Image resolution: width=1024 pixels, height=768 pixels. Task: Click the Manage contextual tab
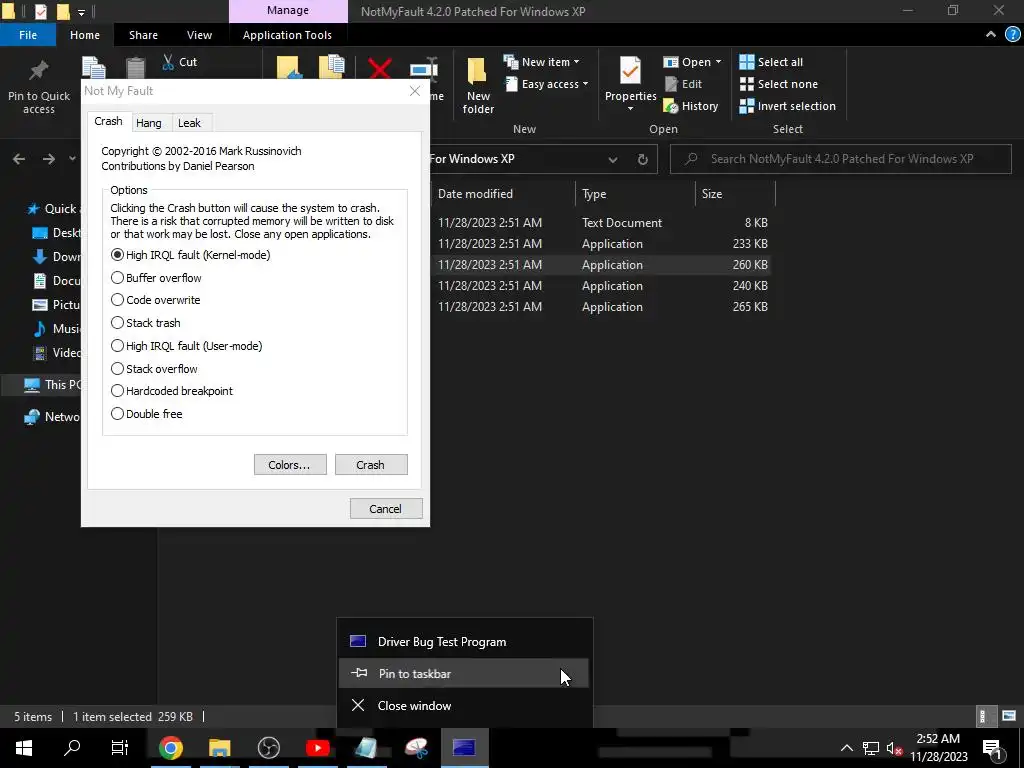click(x=288, y=11)
